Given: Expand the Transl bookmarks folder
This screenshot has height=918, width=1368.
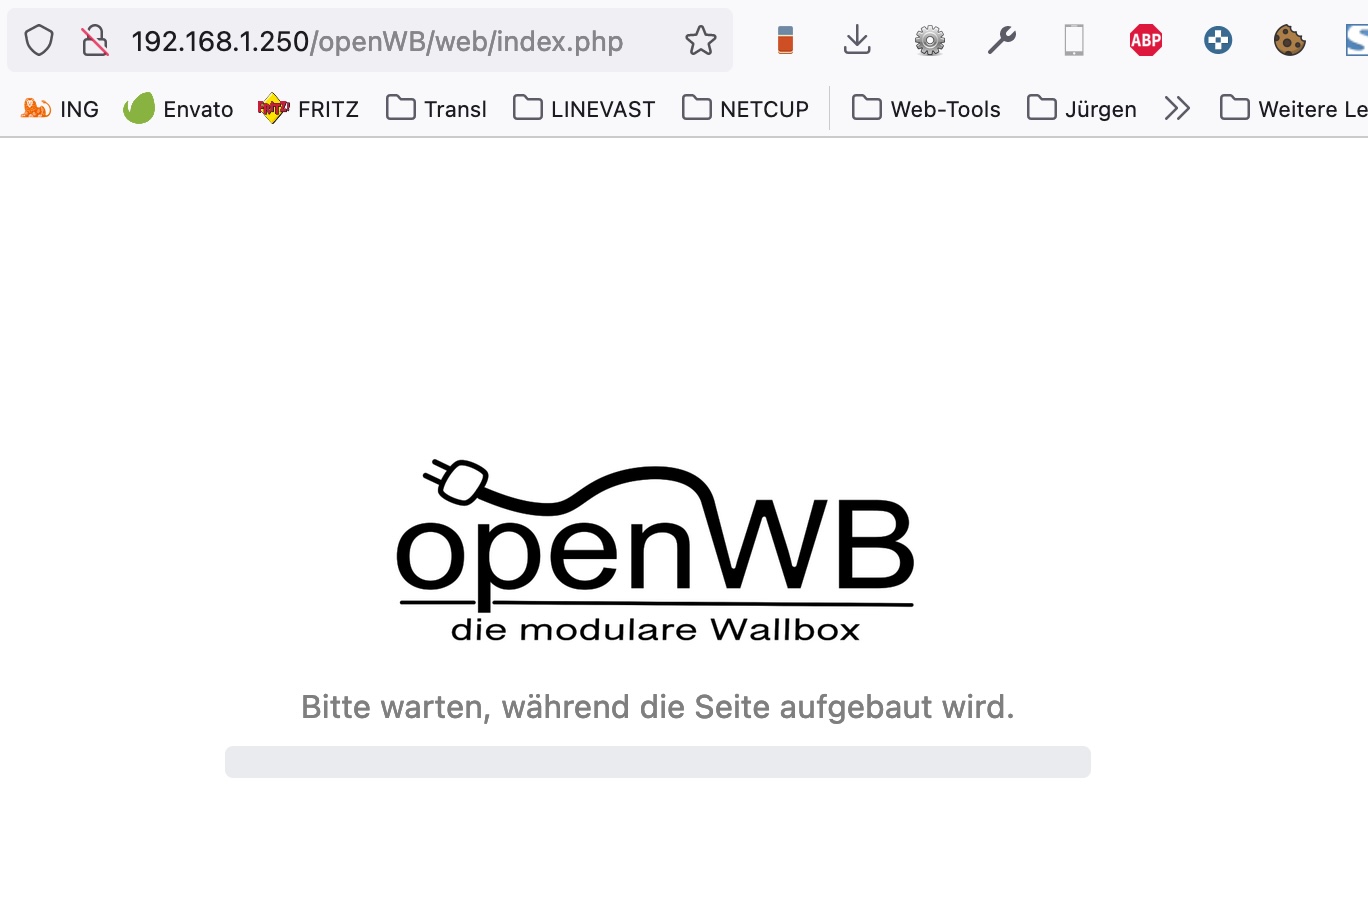Looking at the screenshot, I should (x=436, y=108).
